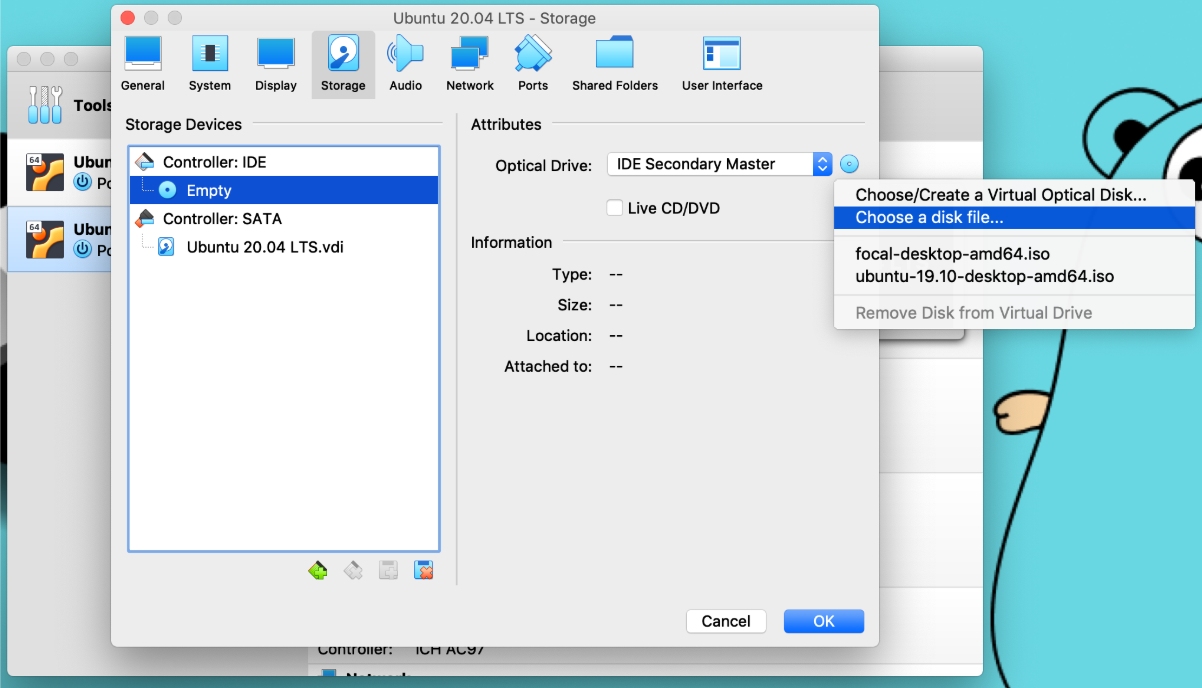Confirm settings with the OK button
The image size is (1202, 688).
point(824,621)
